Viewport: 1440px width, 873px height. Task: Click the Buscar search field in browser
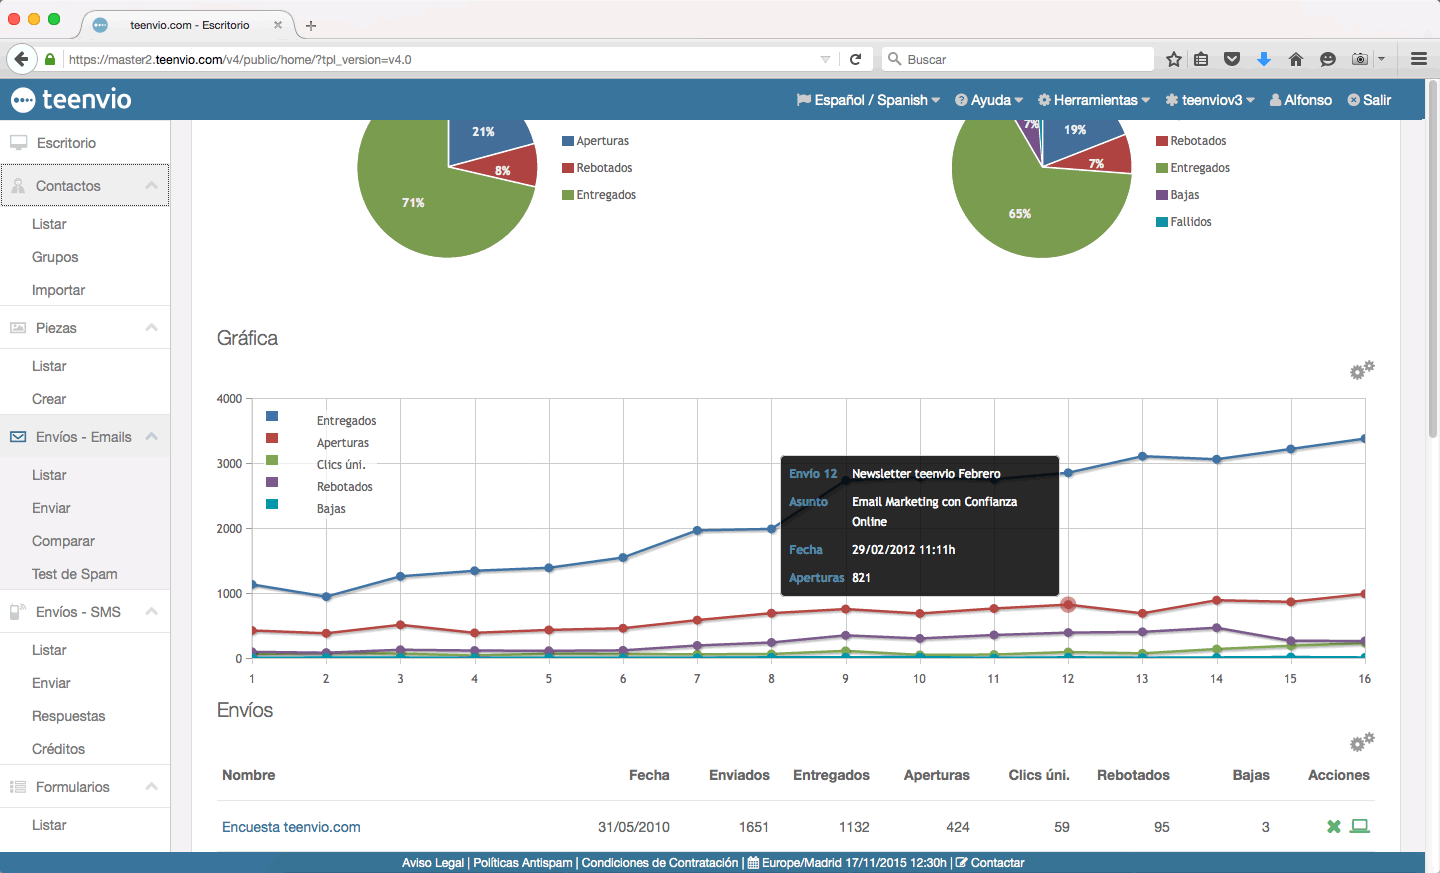pyautogui.click(x=1020, y=59)
